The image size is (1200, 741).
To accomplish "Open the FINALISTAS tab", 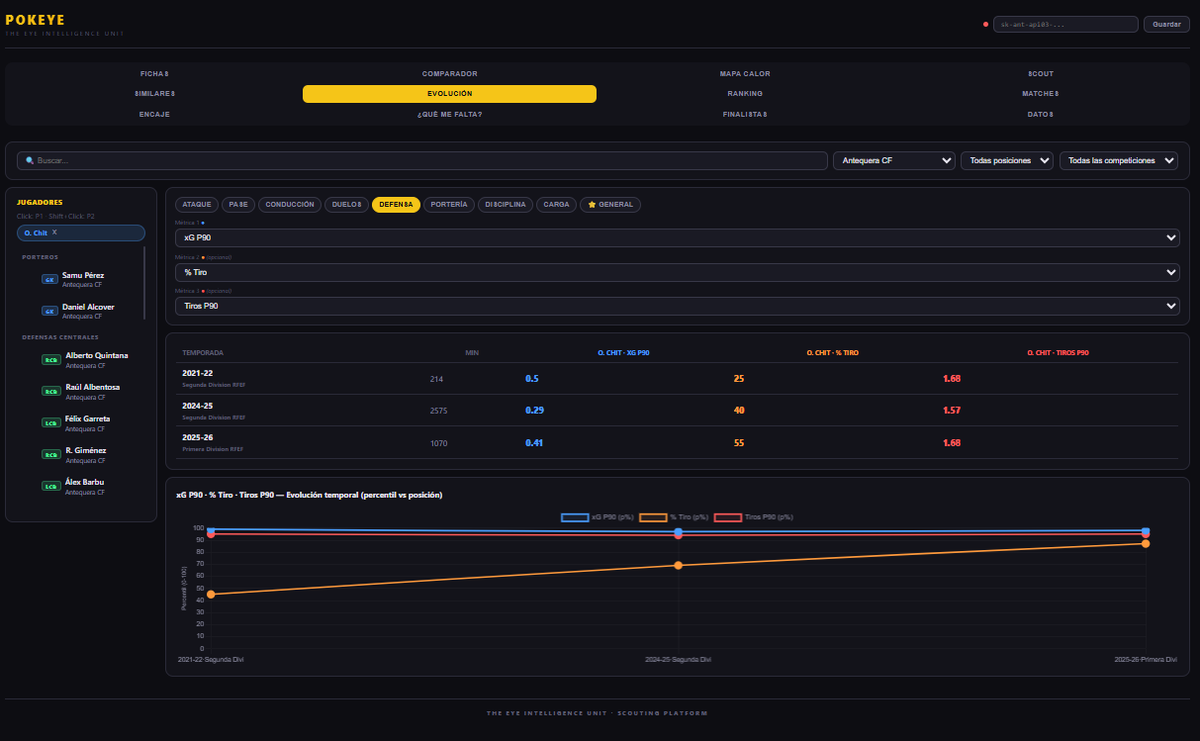I will [x=745, y=114].
